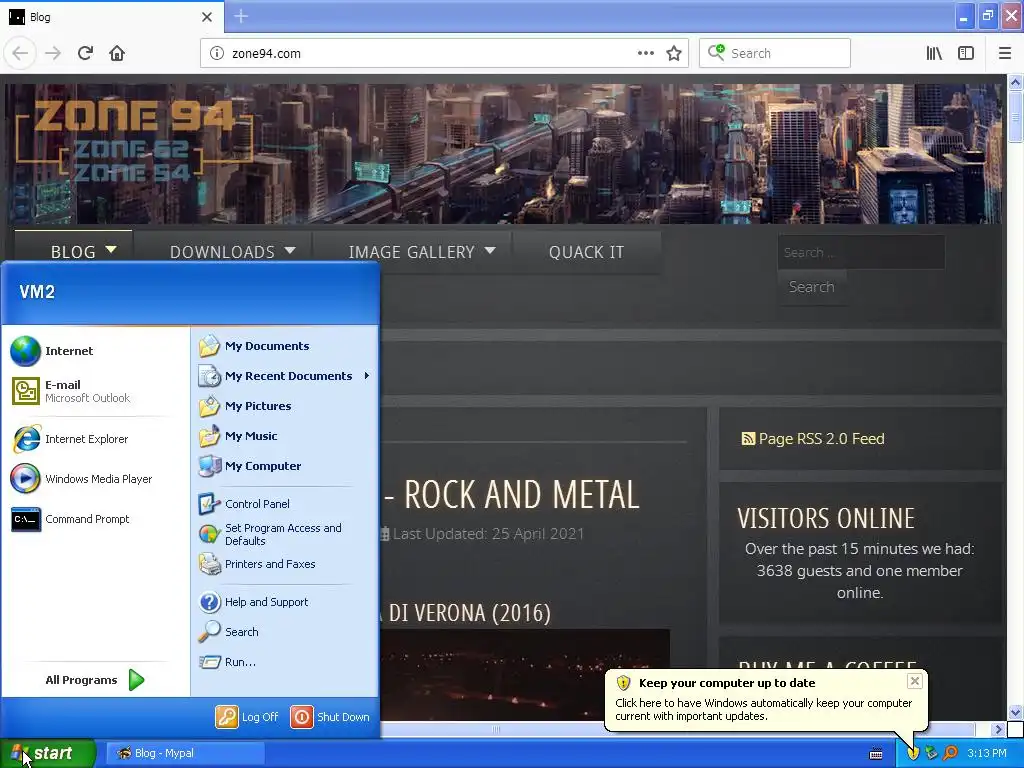Click the Start button

tap(47, 753)
